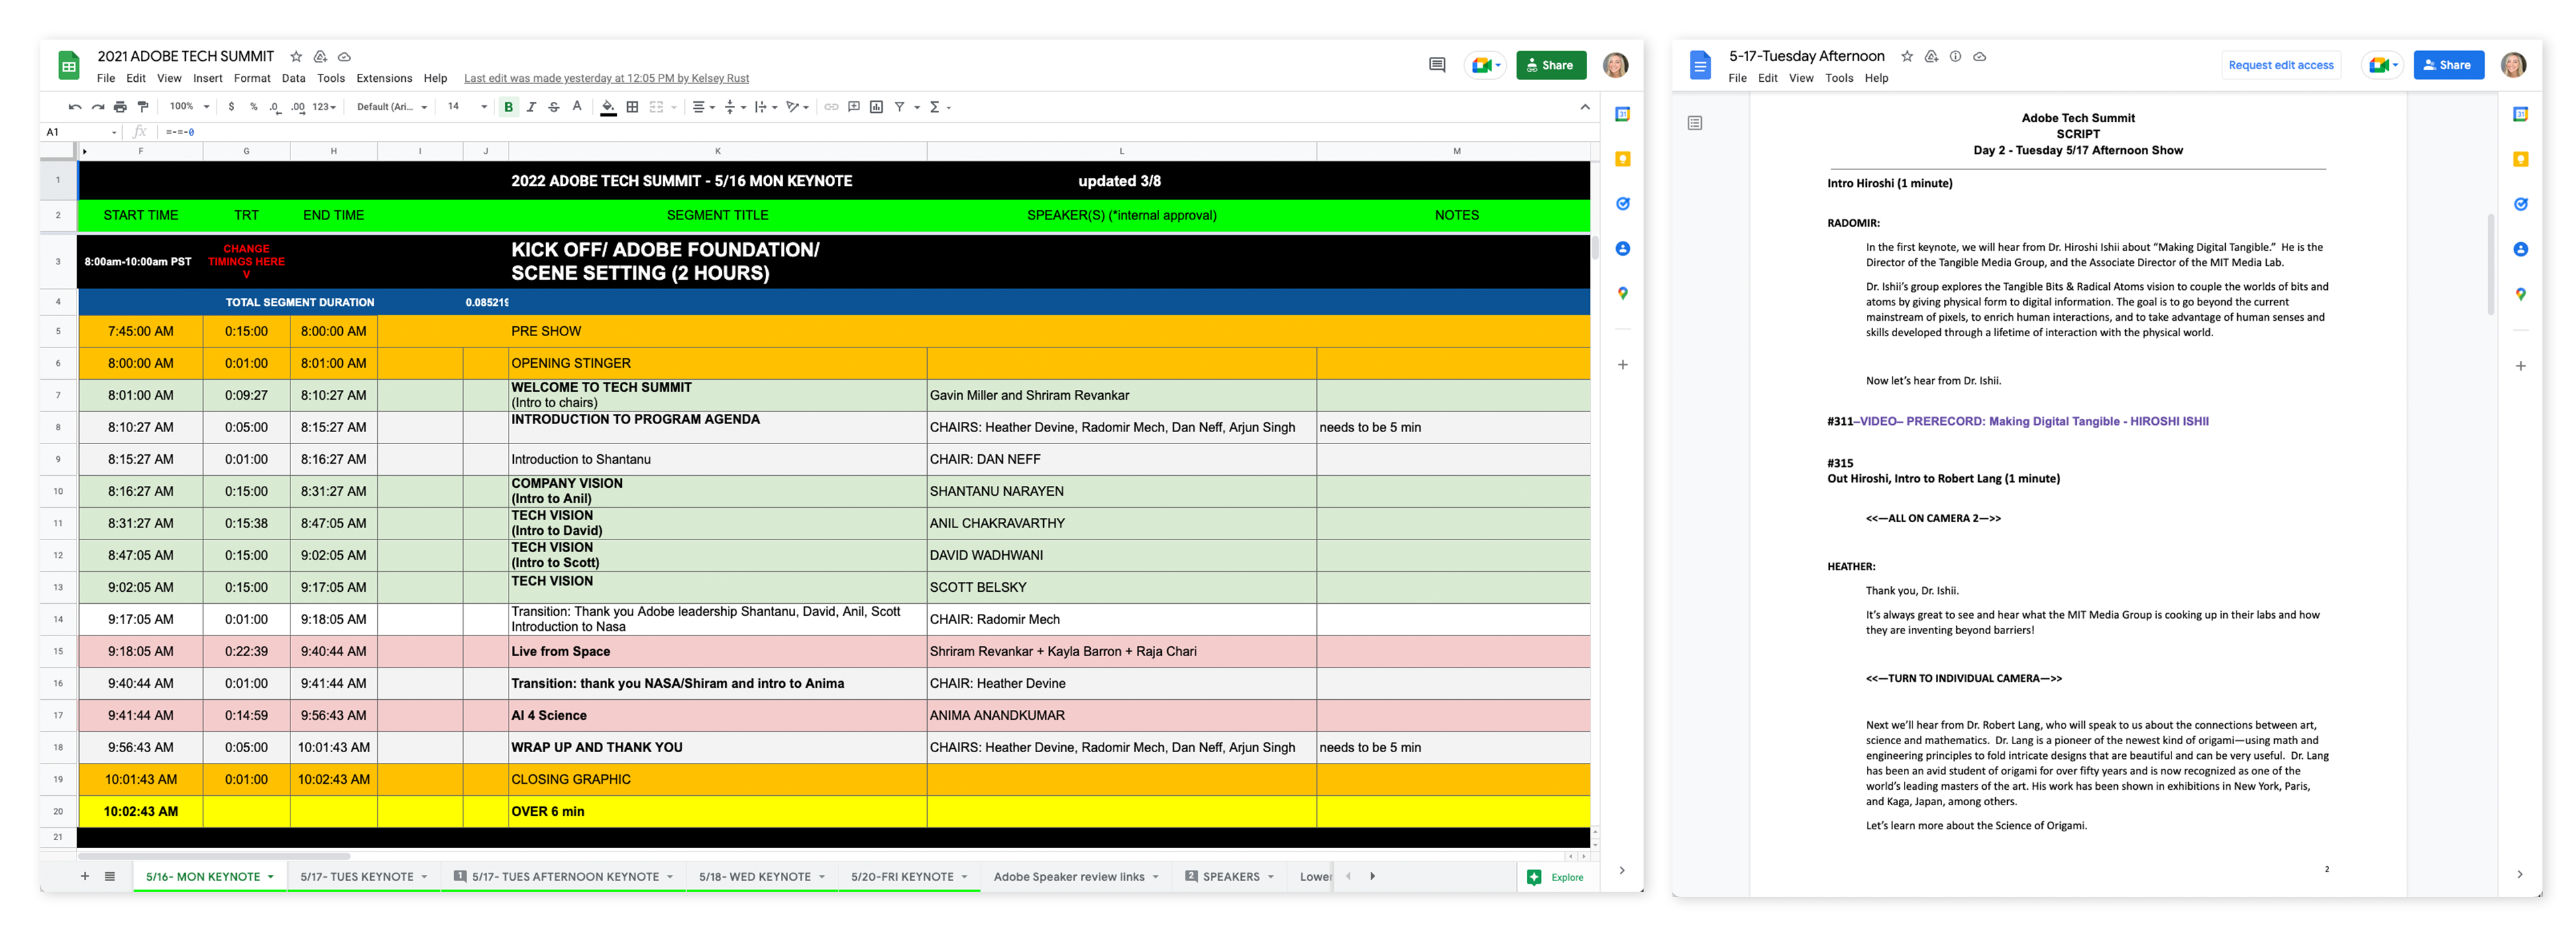Open more number formats 123 dropdown
The image size is (2576, 934).
324,107
